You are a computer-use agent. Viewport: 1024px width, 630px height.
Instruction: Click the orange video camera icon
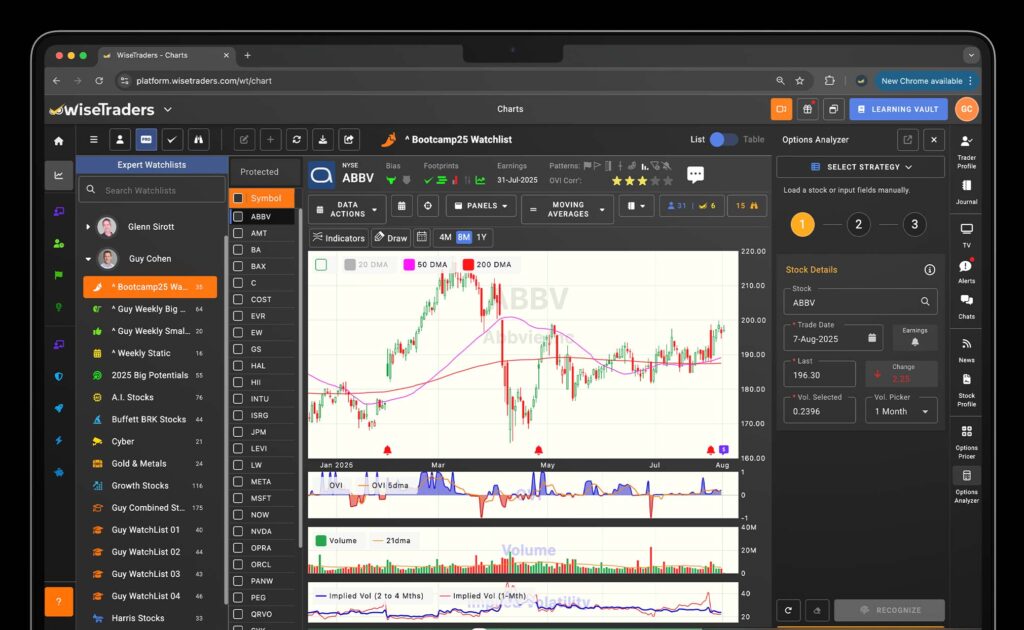coord(781,109)
